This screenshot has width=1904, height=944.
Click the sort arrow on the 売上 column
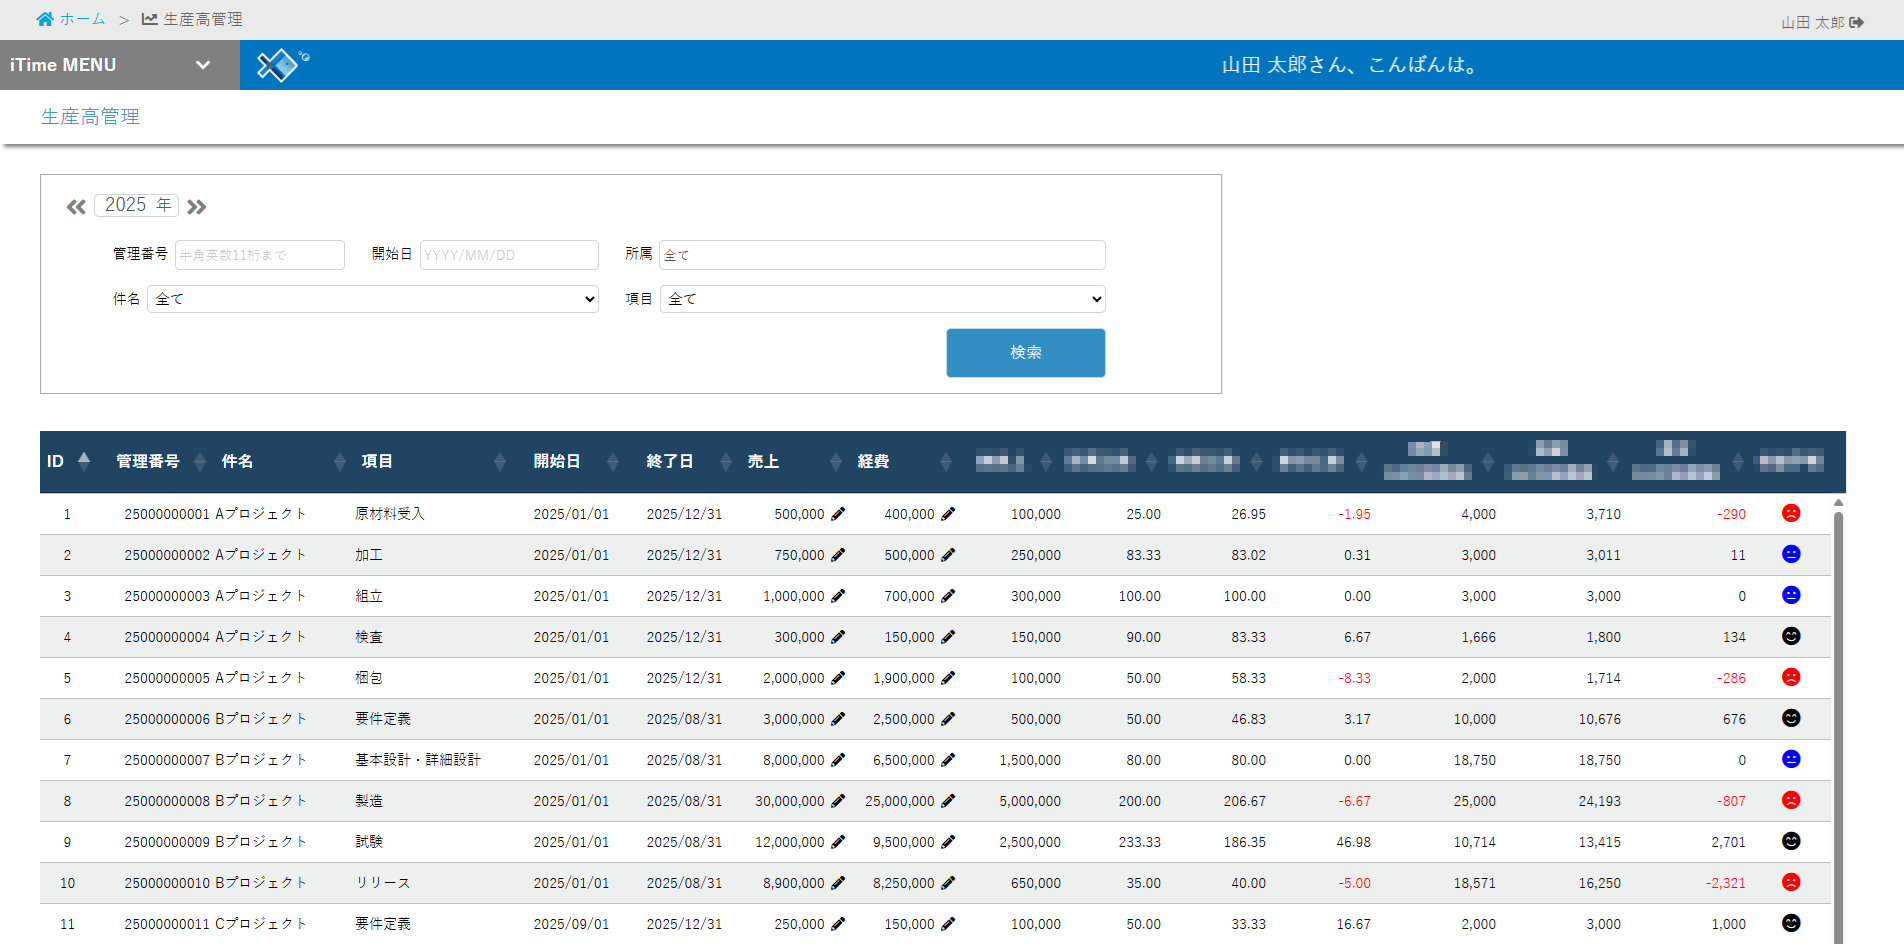834,461
